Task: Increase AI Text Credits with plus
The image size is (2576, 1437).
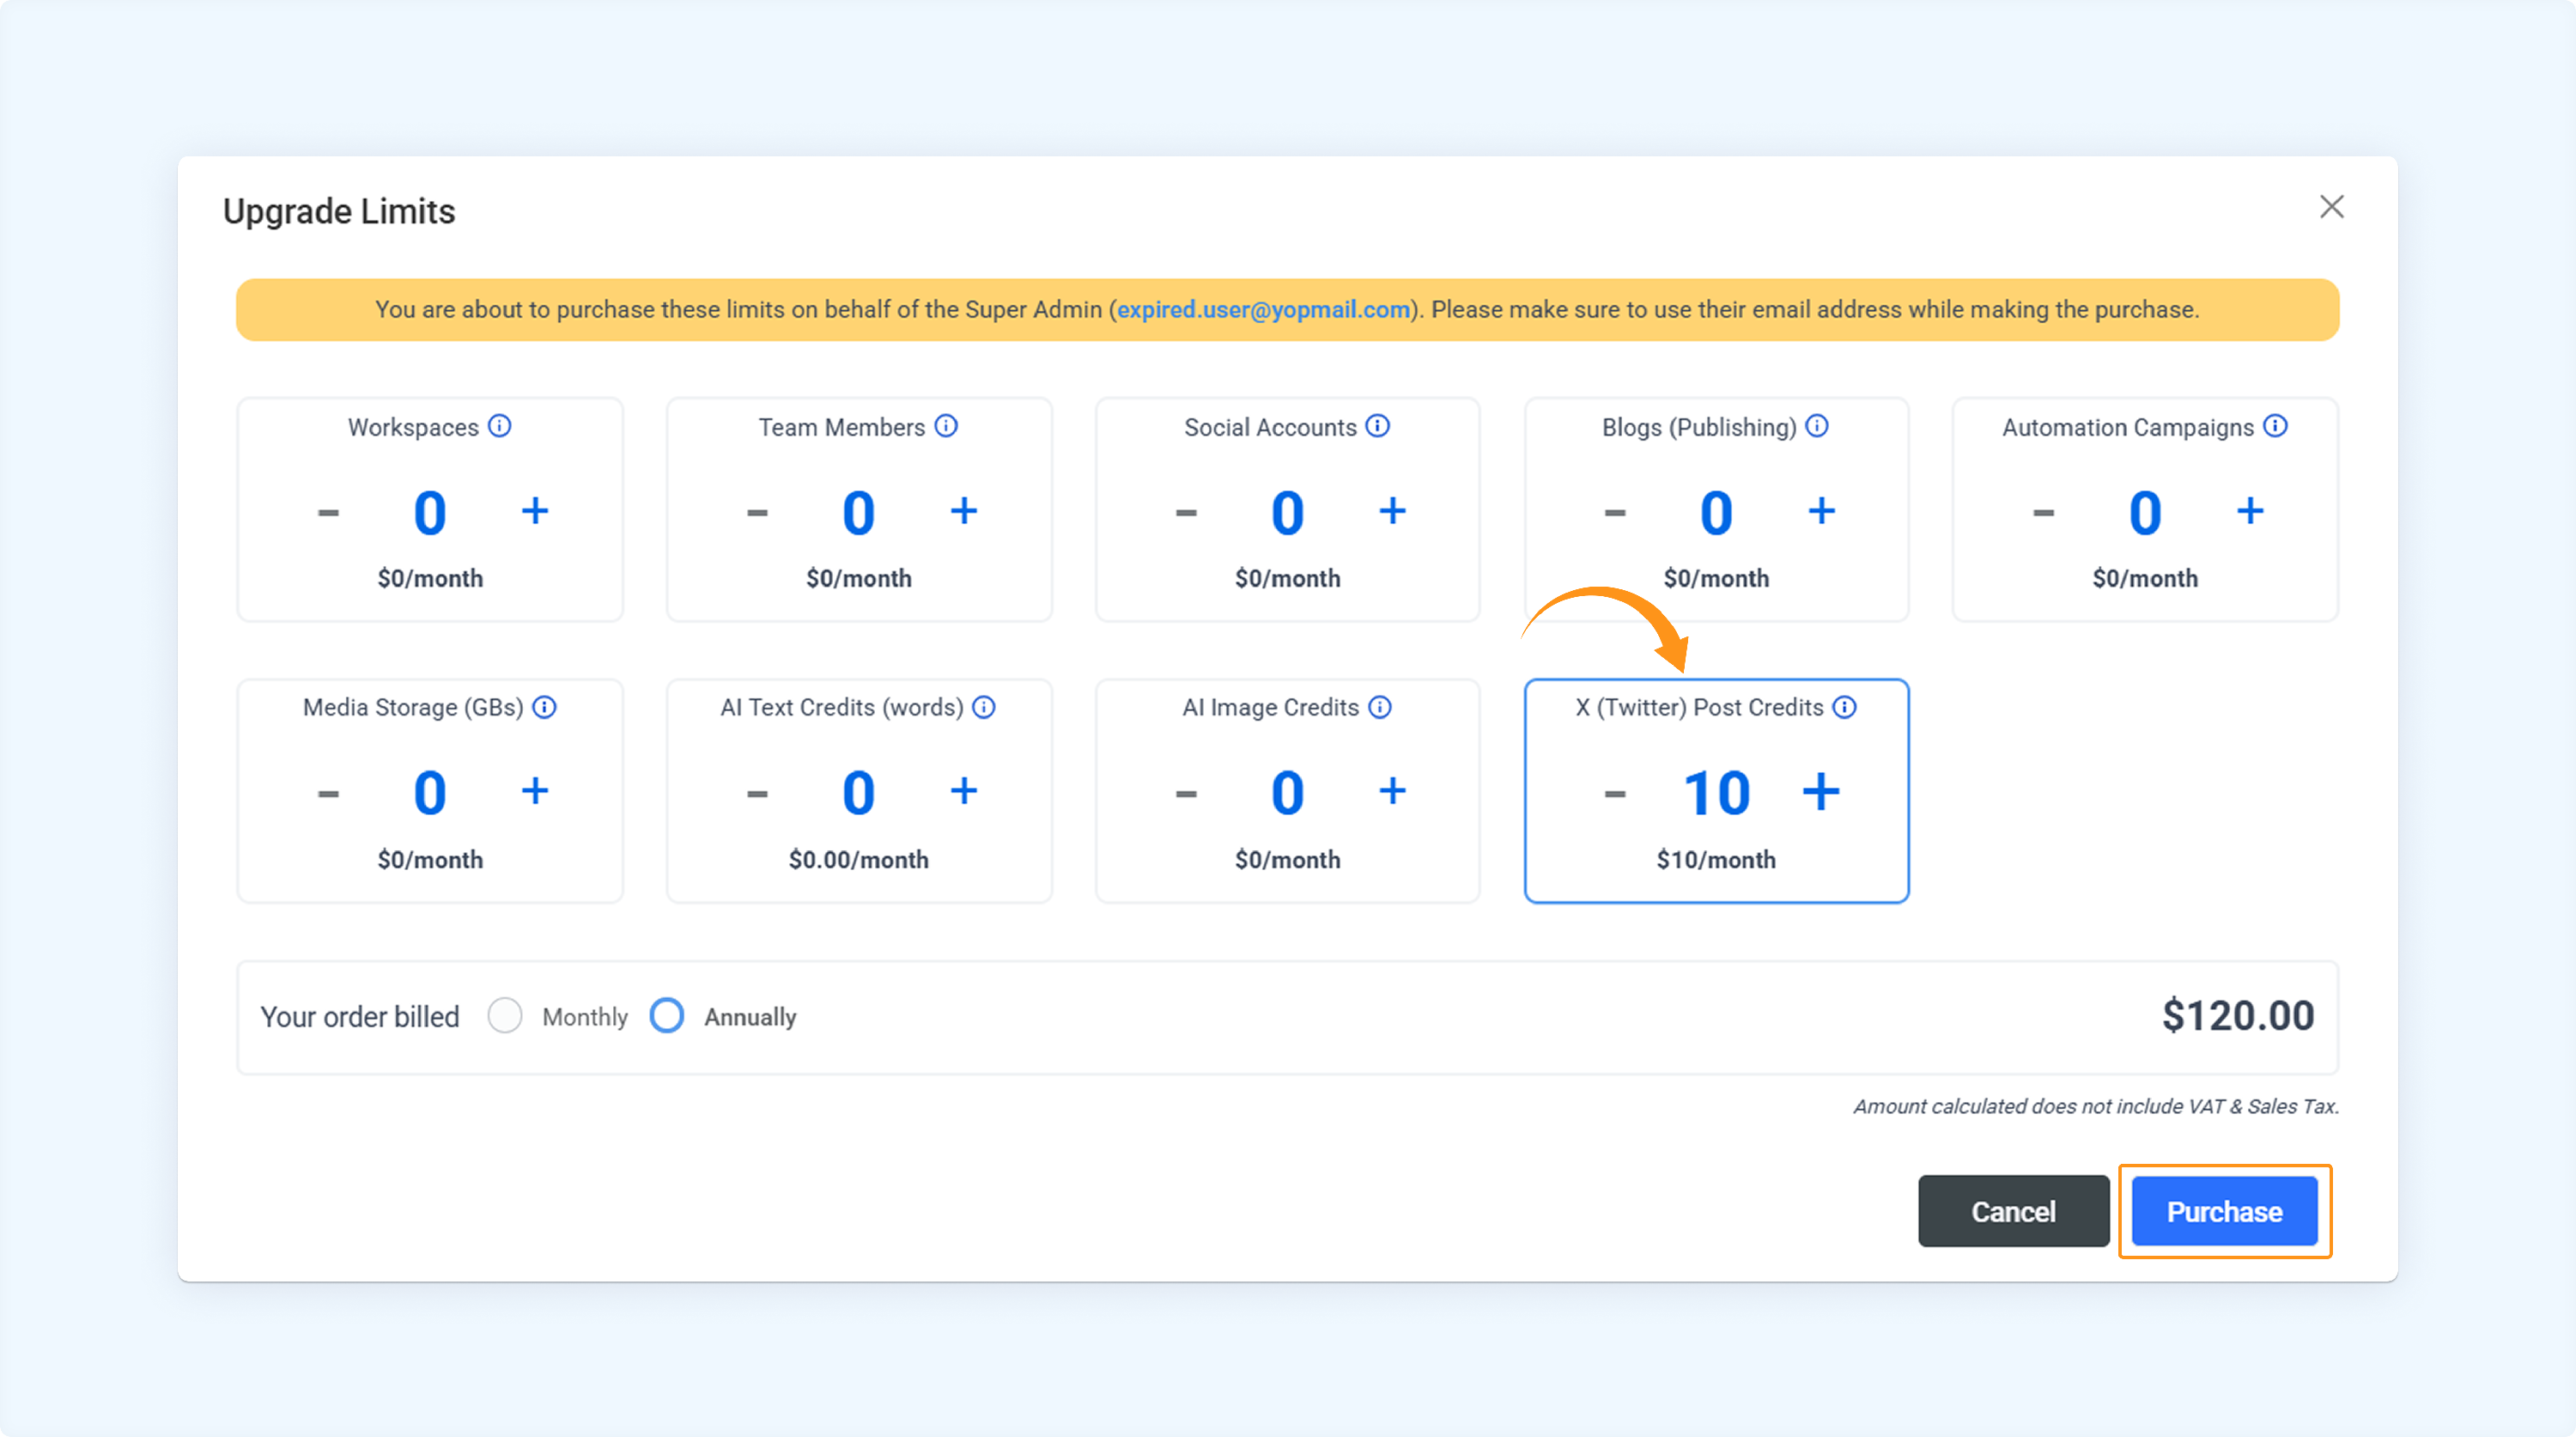Action: click(964, 791)
